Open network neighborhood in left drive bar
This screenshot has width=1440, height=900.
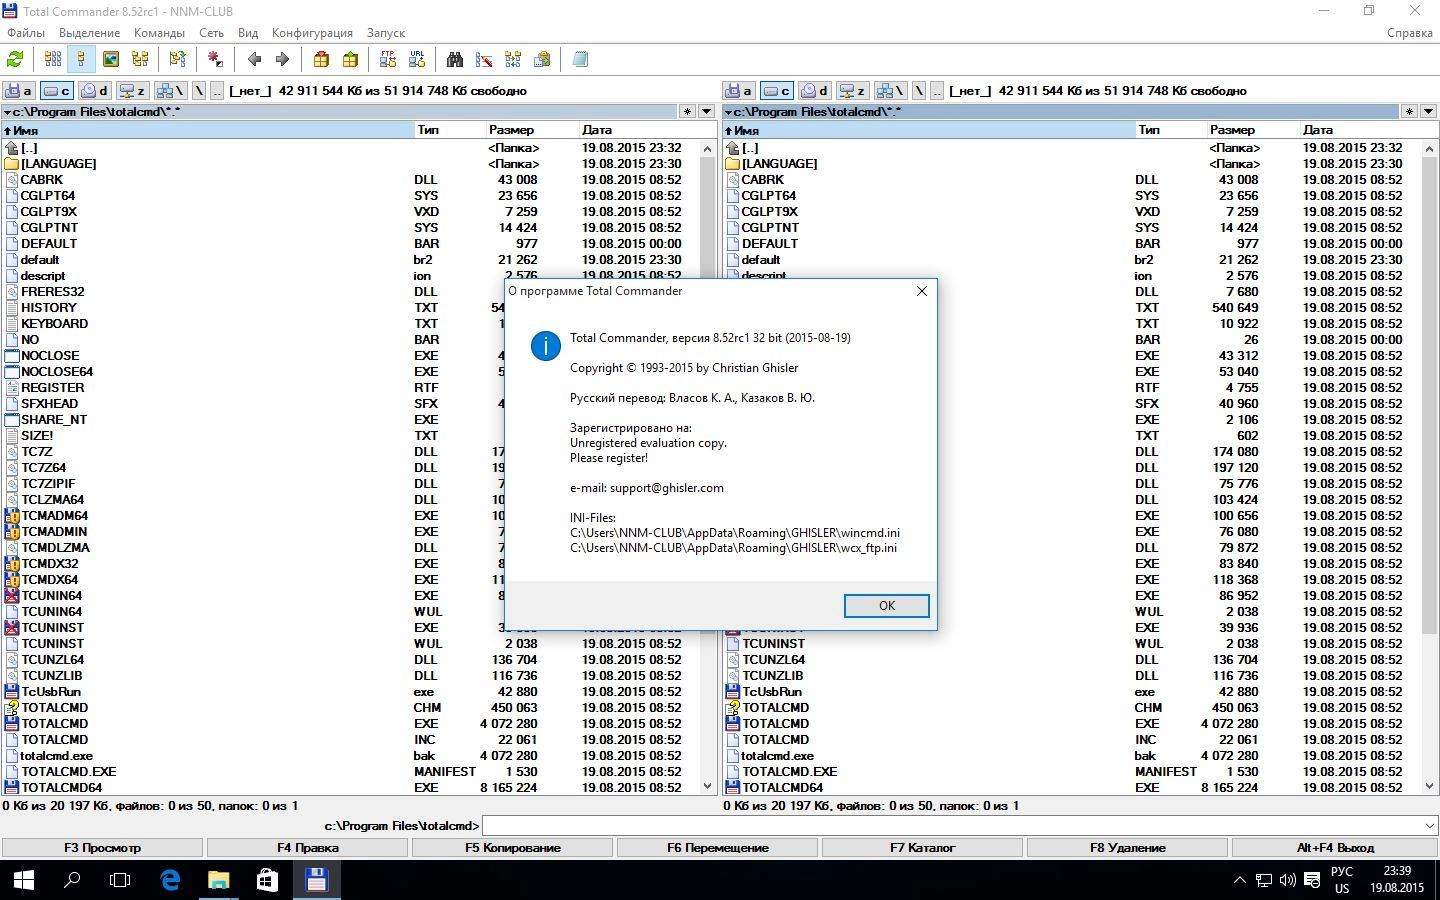point(170,90)
